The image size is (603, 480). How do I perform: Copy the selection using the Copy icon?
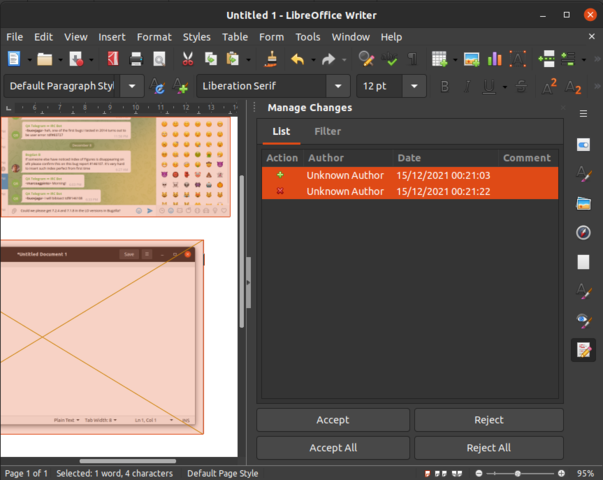click(210, 59)
